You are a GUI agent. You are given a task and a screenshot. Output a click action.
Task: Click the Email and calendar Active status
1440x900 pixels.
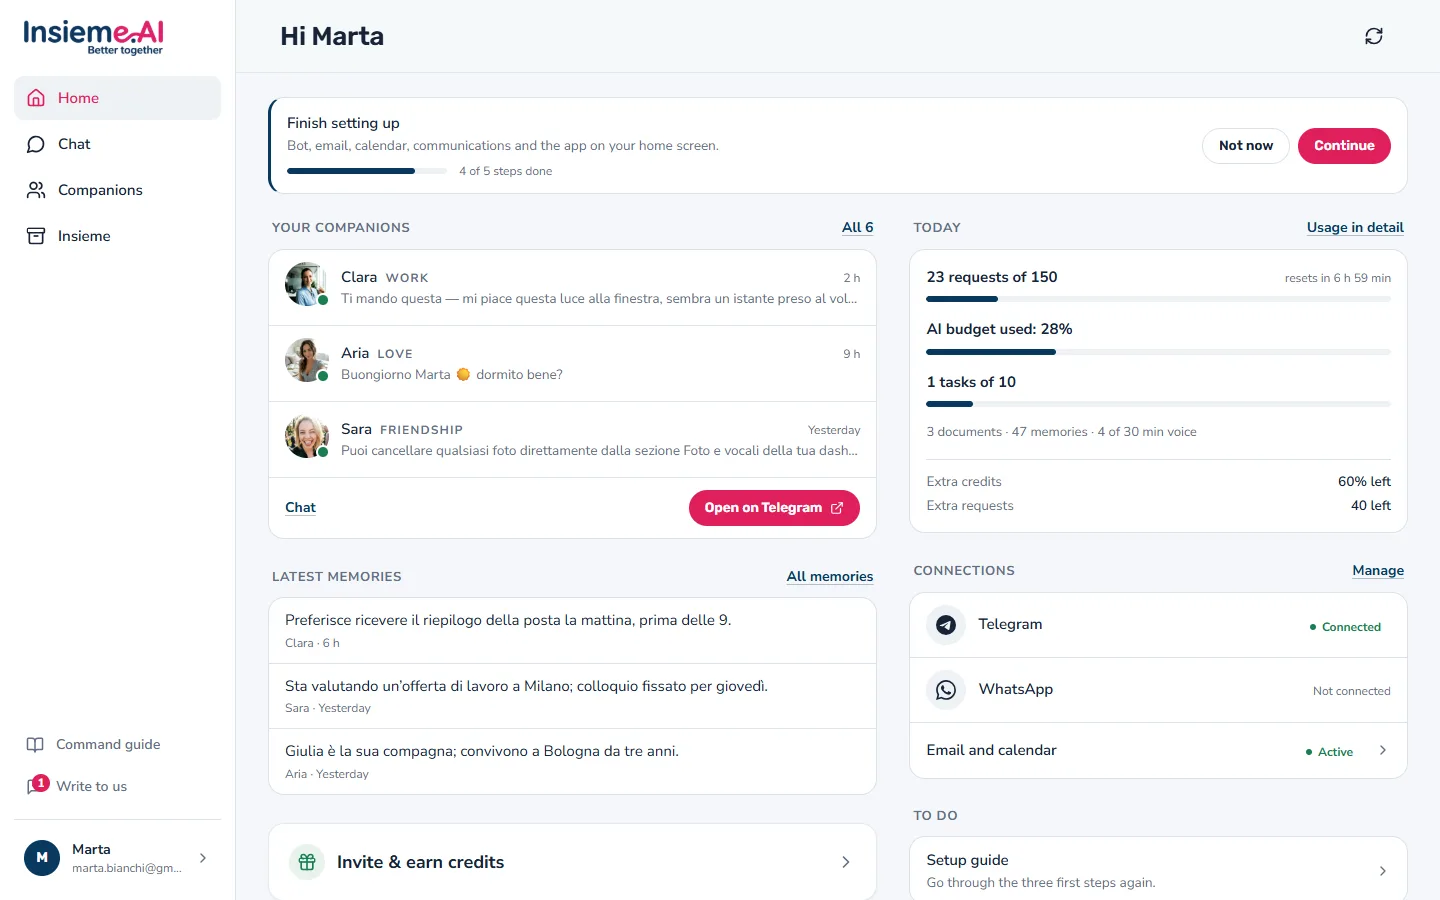tap(1329, 752)
